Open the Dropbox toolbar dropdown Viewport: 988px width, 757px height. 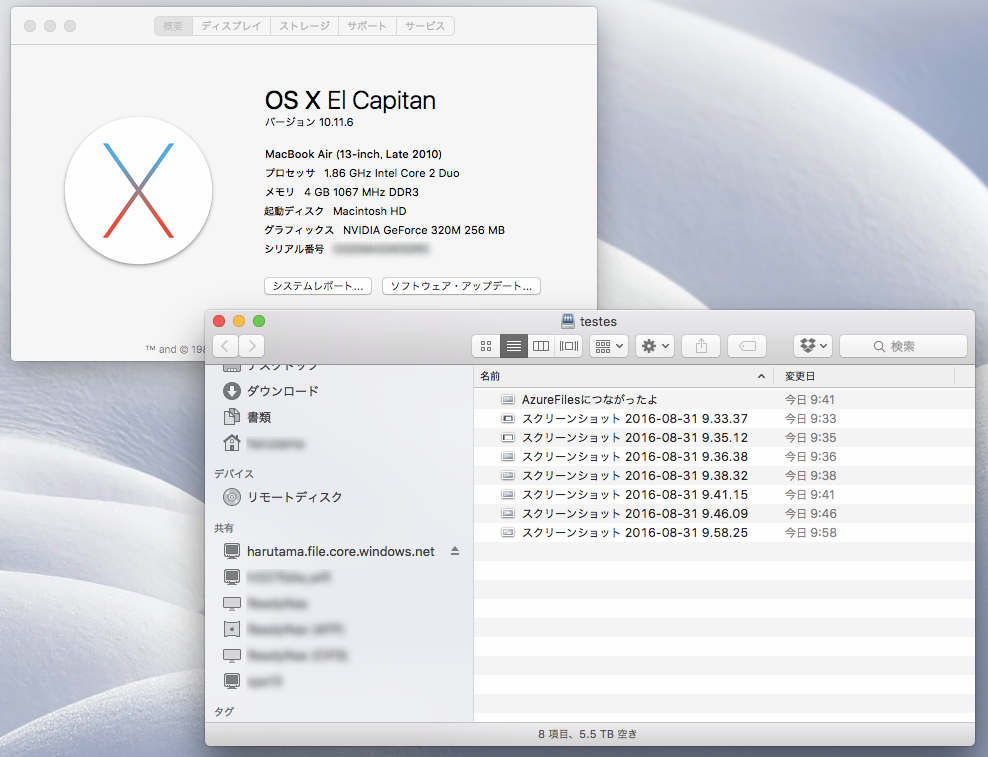click(x=813, y=346)
